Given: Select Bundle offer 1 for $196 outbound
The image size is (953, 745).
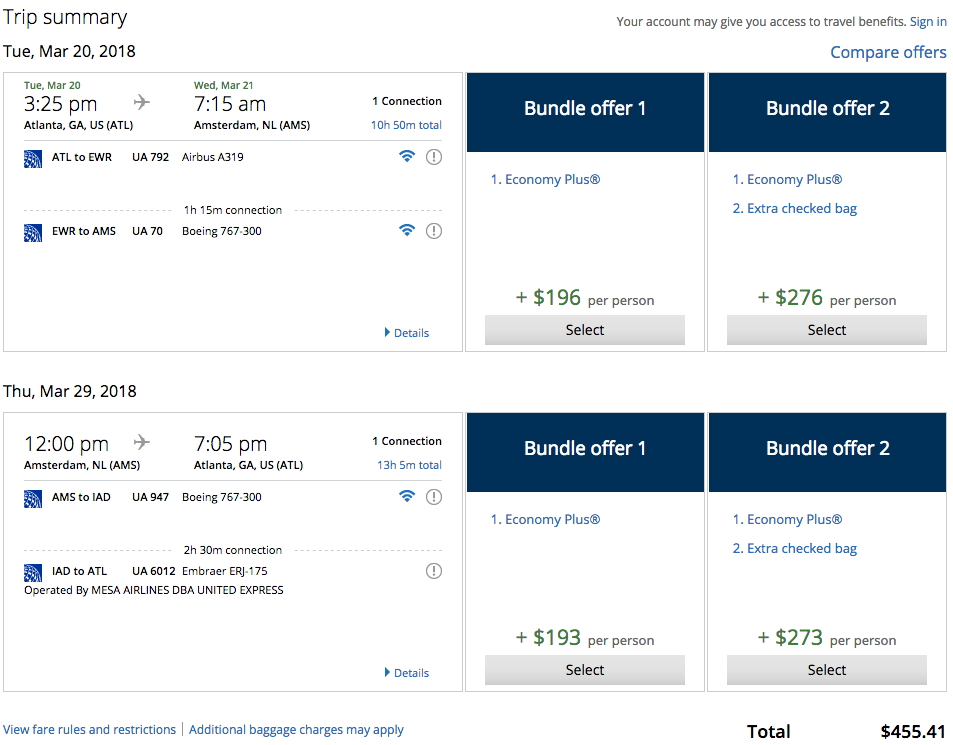Looking at the screenshot, I should (585, 330).
